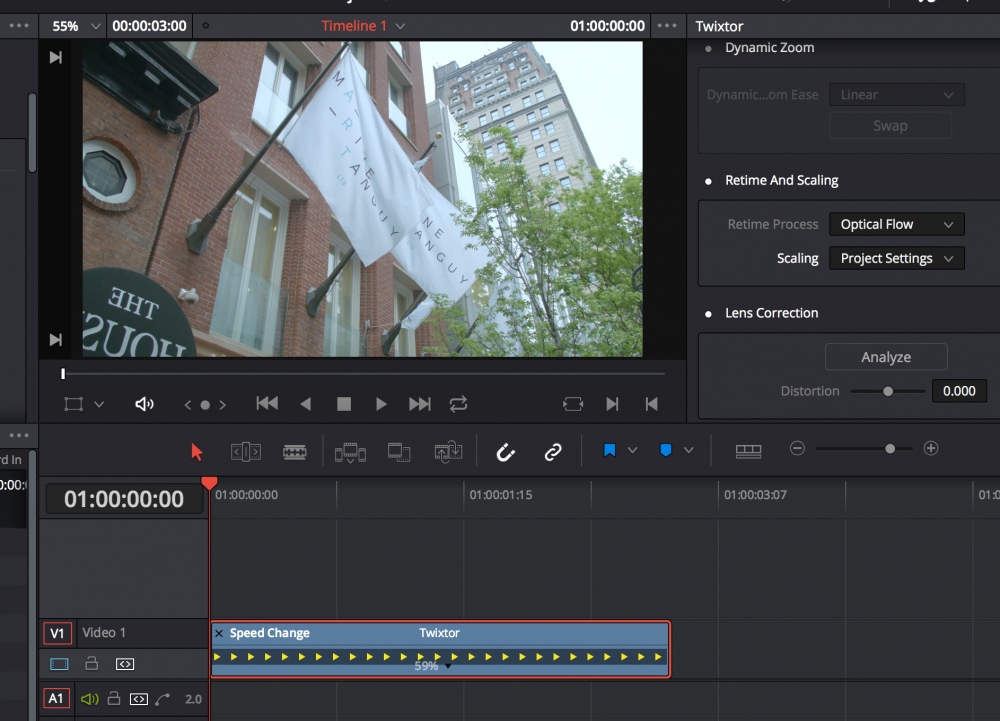This screenshot has width=1000, height=721.
Task: Switch context via the Twixtor panel title
Action: tap(719, 25)
